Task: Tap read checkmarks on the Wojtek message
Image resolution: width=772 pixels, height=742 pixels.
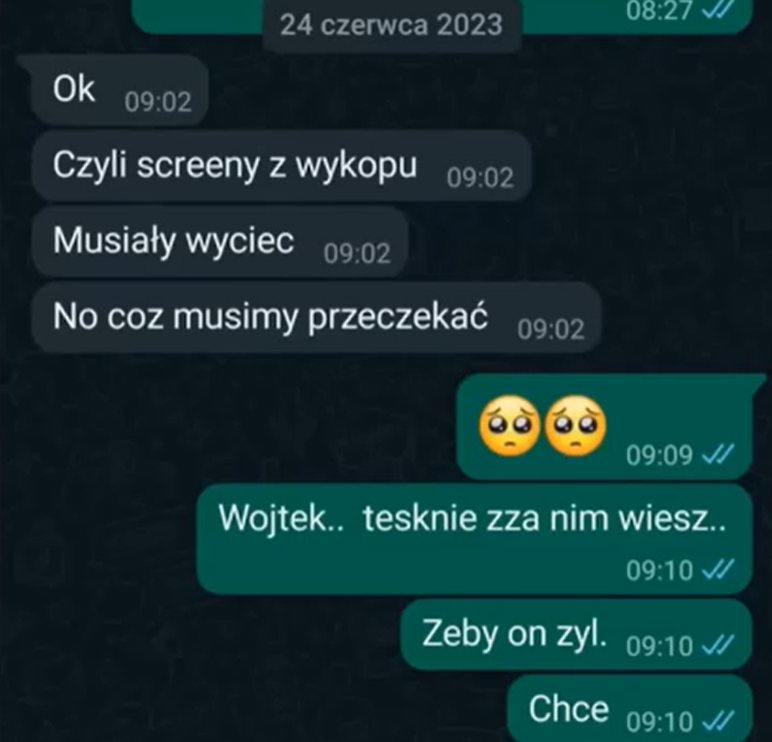Action: (x=718, y=570)
